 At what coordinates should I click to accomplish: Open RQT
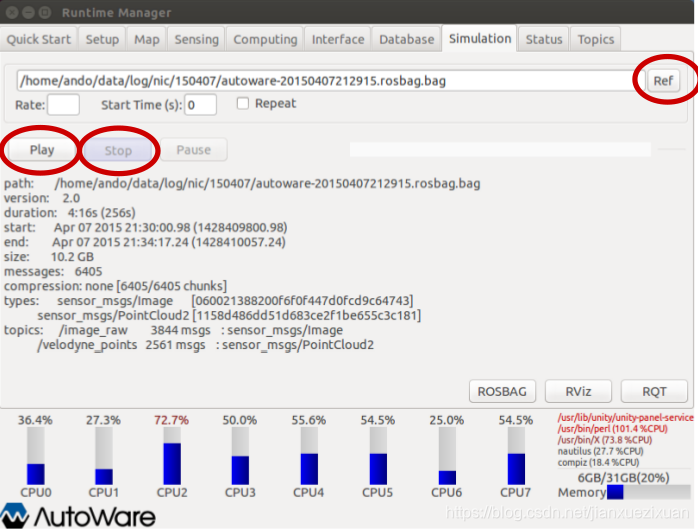click(x=654, y=392)
